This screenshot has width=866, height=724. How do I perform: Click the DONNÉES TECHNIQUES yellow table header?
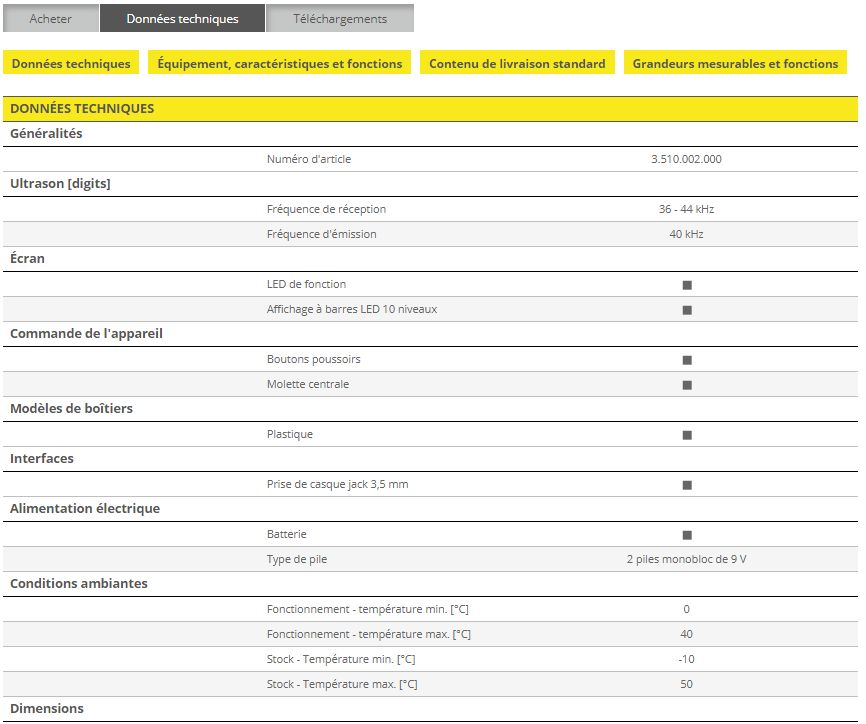[x=82, y=108]
